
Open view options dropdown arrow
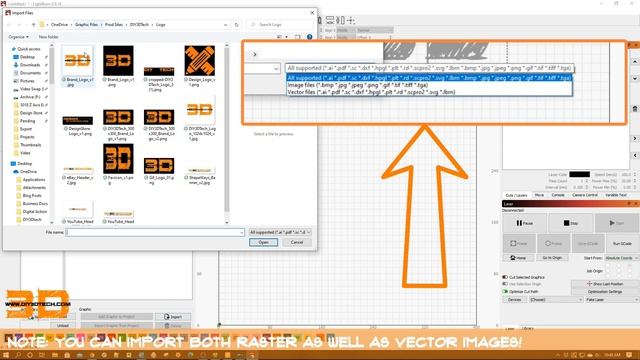[286, 37]
